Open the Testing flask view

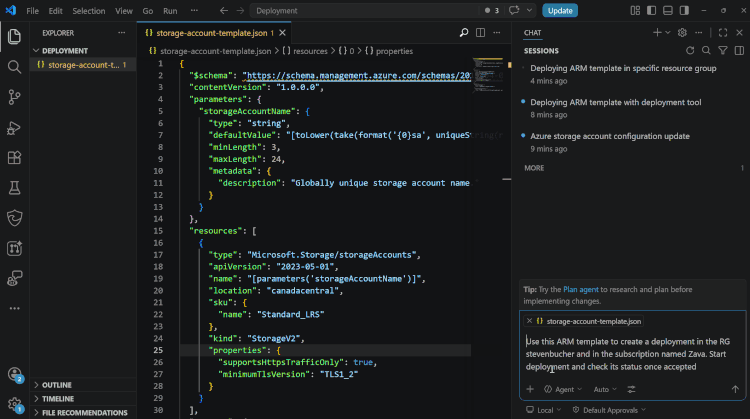point(14,188)
